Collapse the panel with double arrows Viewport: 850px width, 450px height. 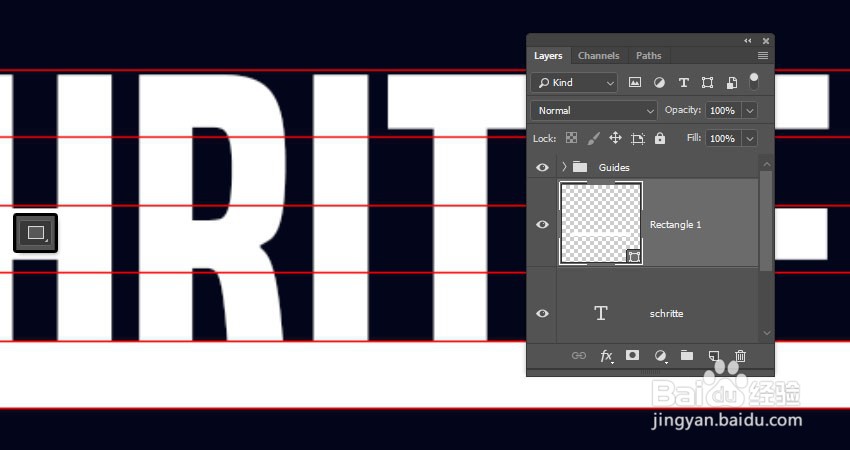(x=748, y=41)
